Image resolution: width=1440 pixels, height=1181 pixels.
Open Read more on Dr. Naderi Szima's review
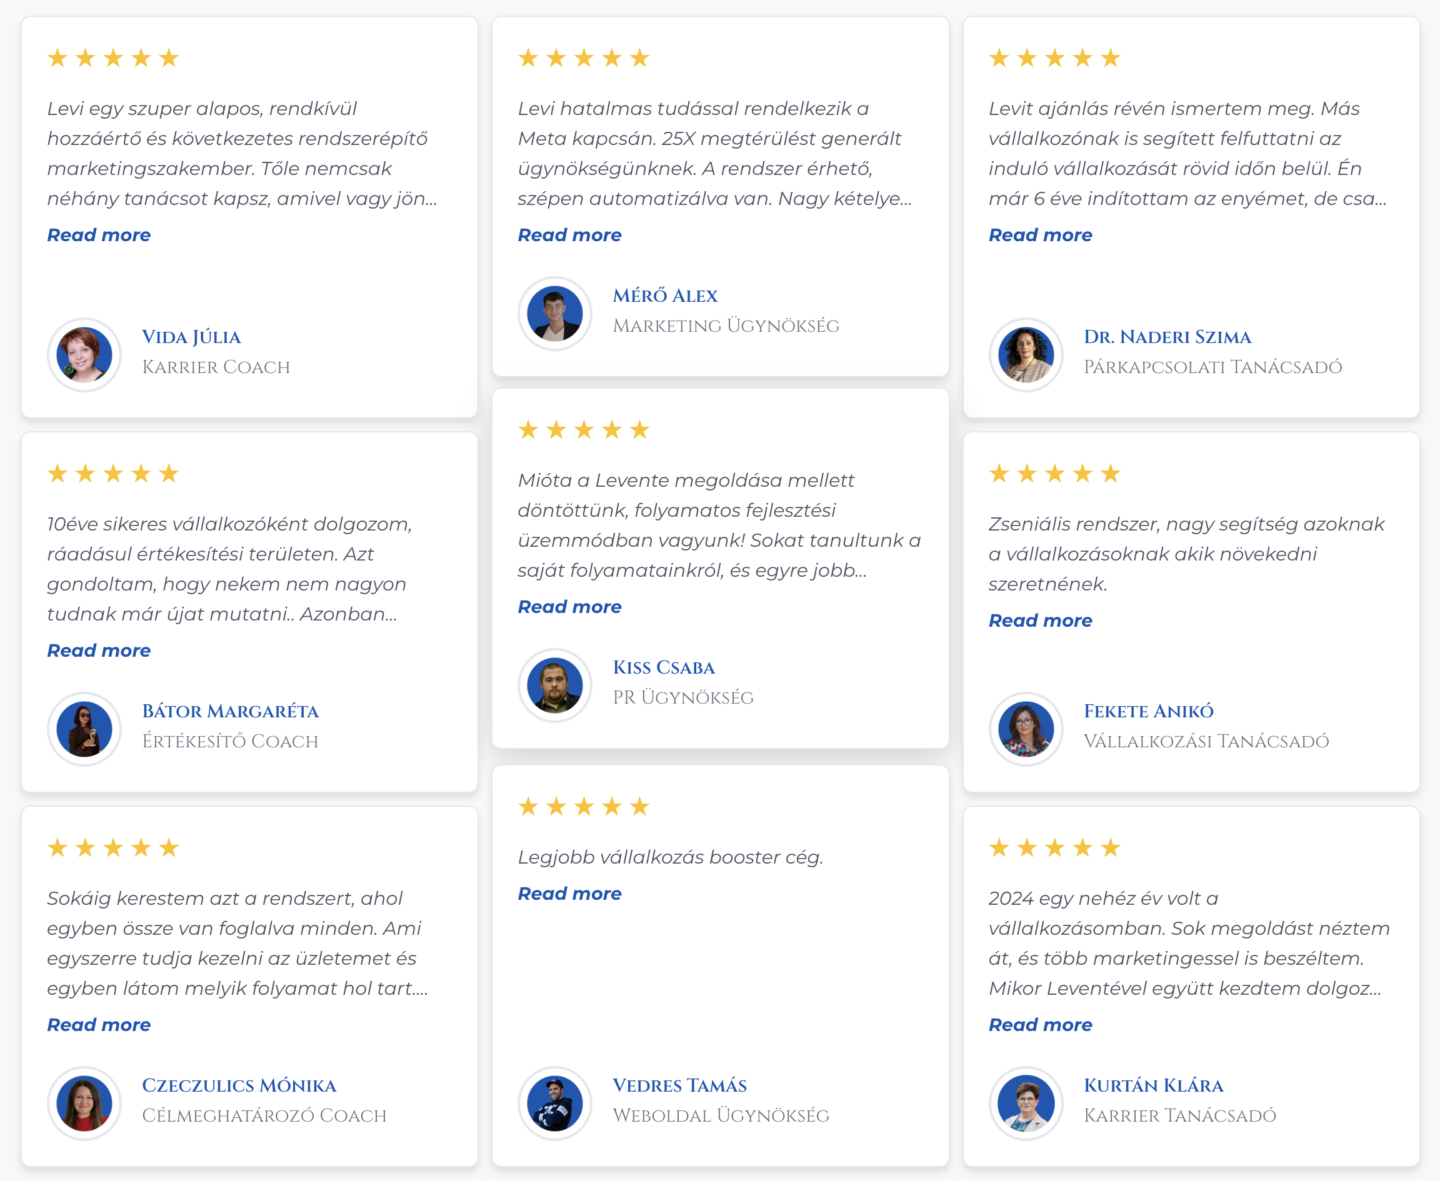[1041, 235]
